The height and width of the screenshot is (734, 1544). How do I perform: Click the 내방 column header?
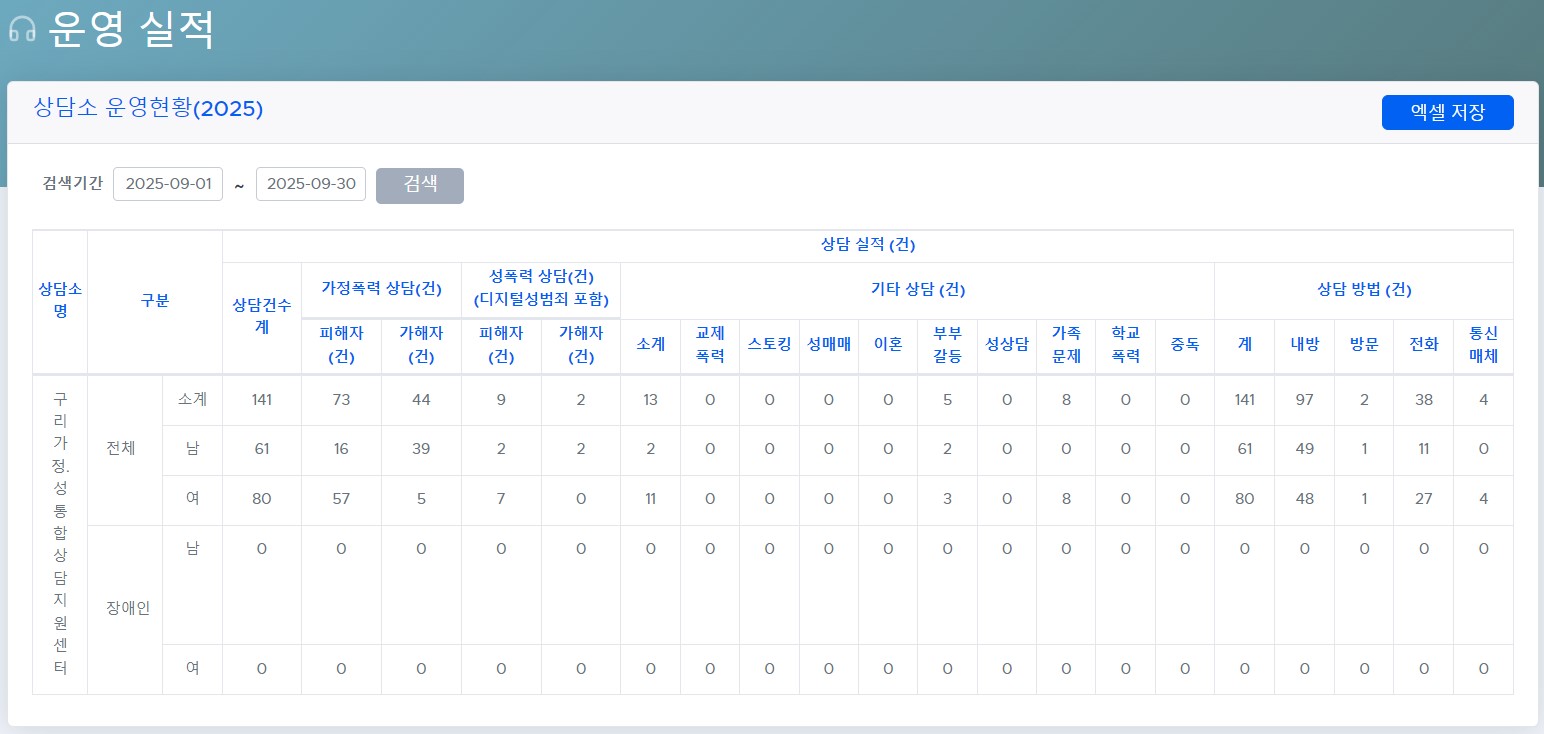[1304, 344]
